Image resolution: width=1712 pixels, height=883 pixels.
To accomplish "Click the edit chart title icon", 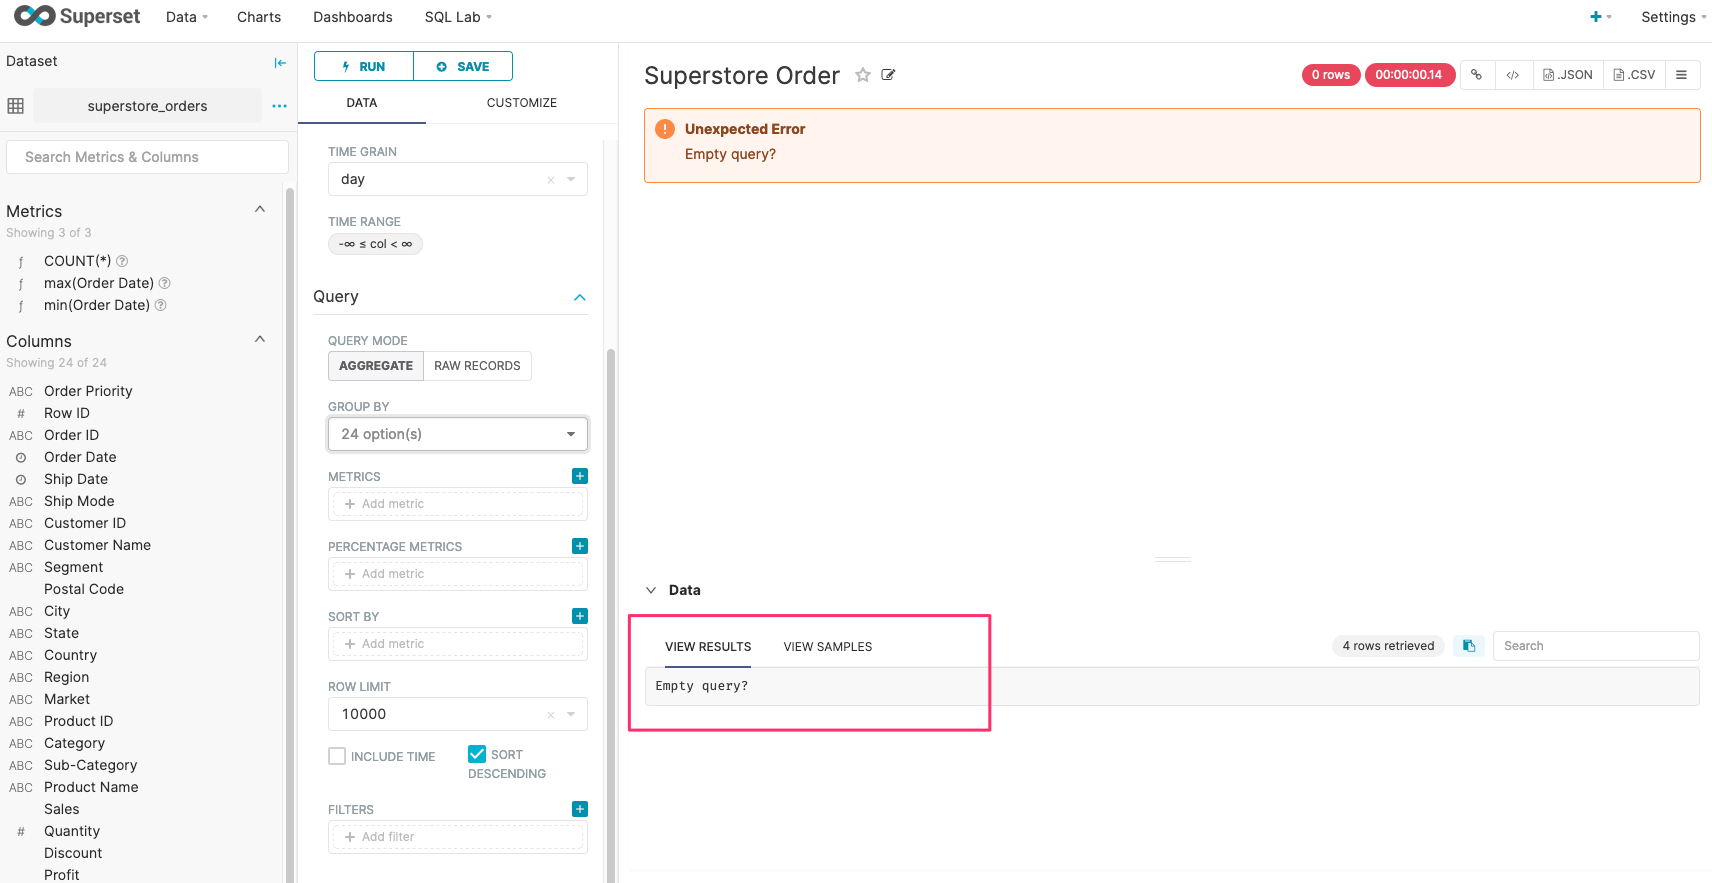I will [x=888, y=75].
